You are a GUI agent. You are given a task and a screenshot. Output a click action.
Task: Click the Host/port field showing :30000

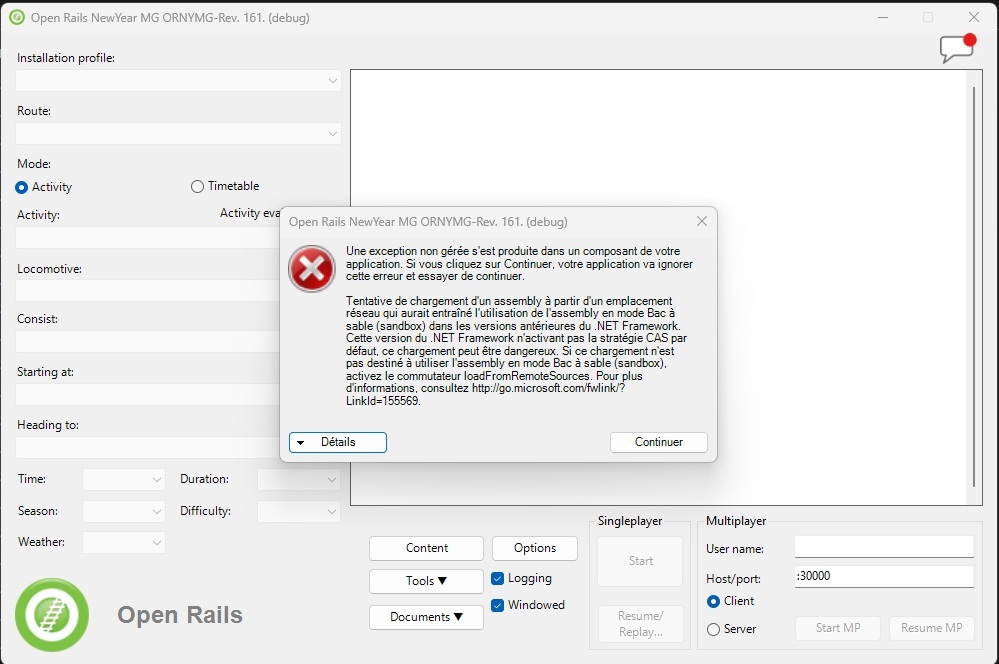click(x=884, y=577)
